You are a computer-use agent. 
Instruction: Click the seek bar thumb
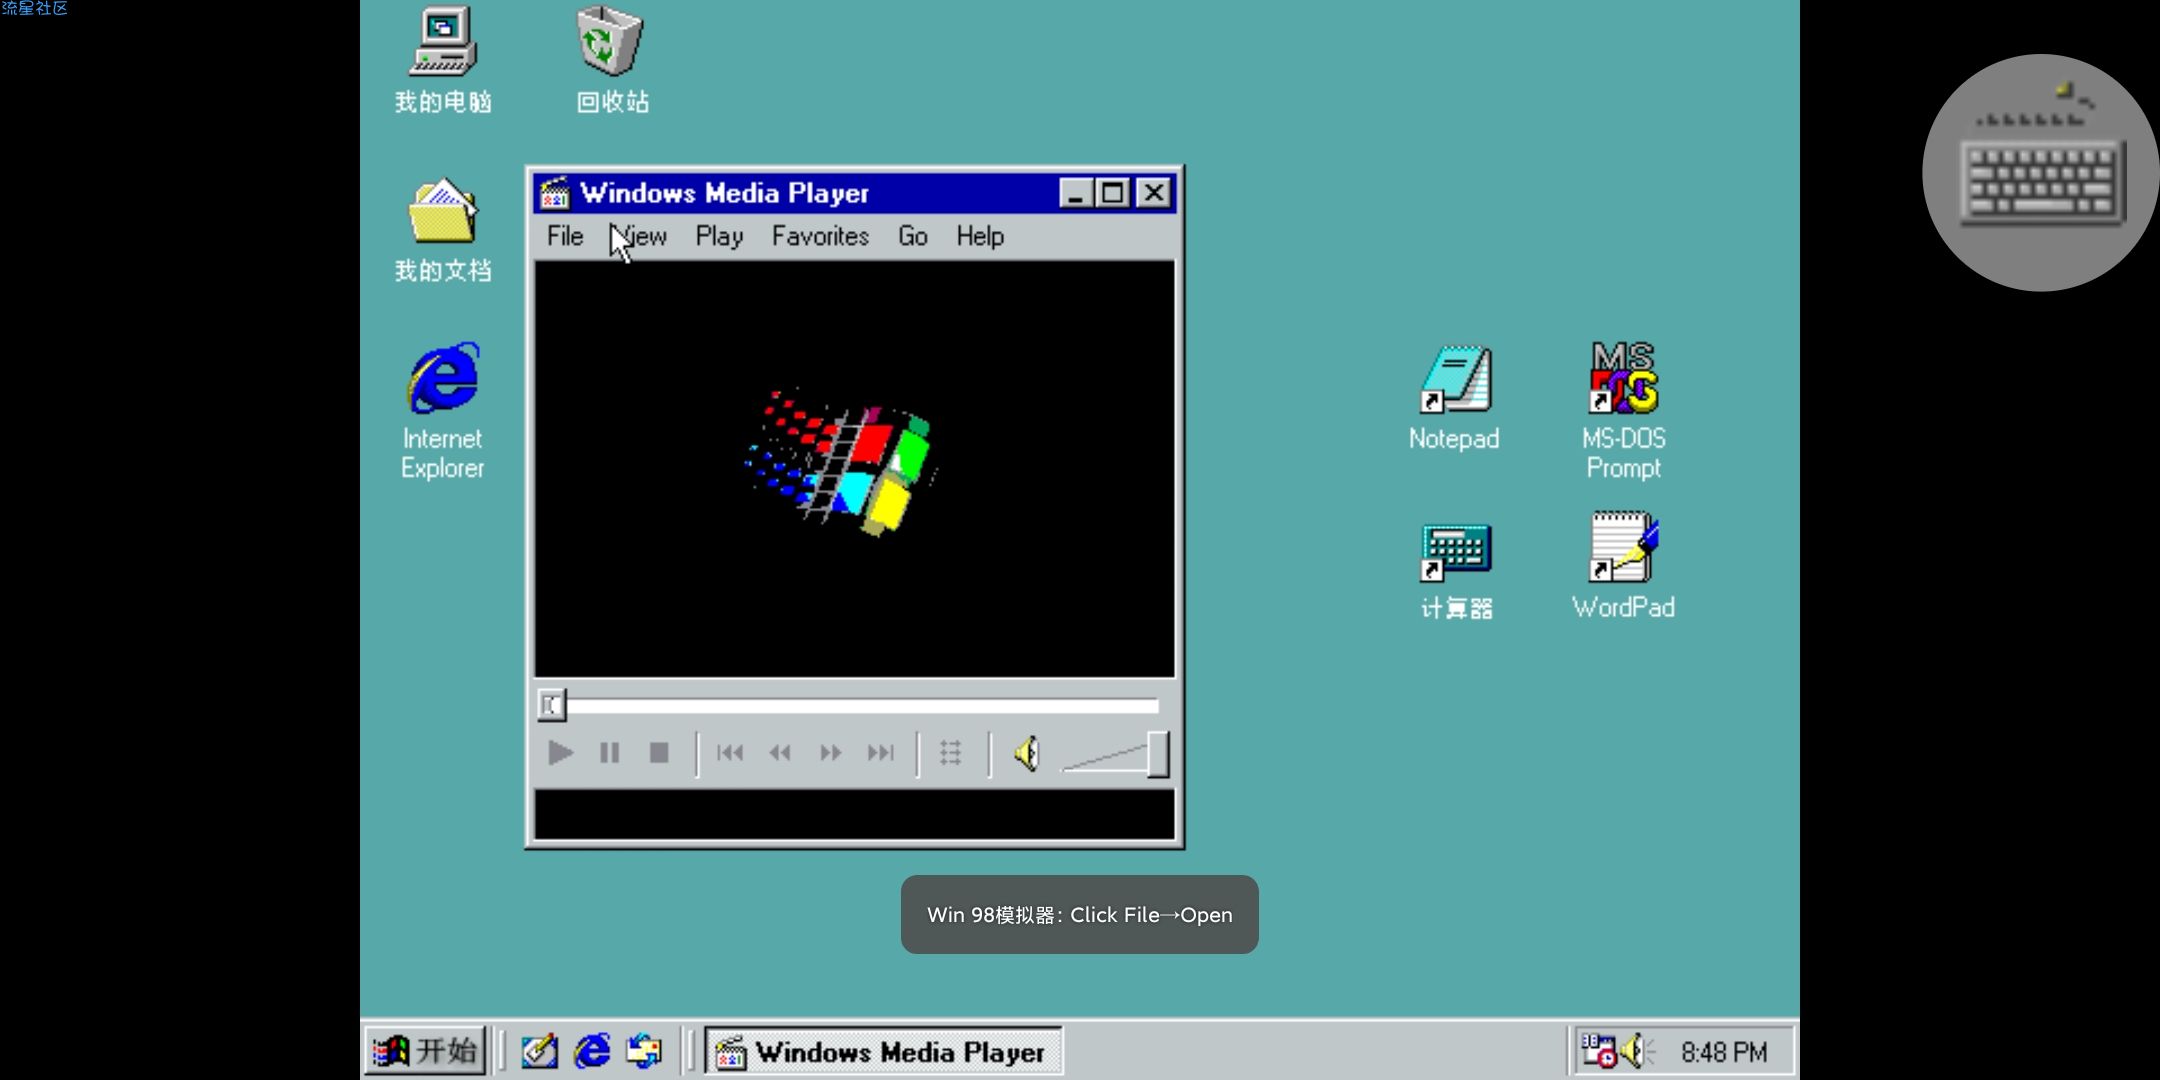tap(551, 705)
